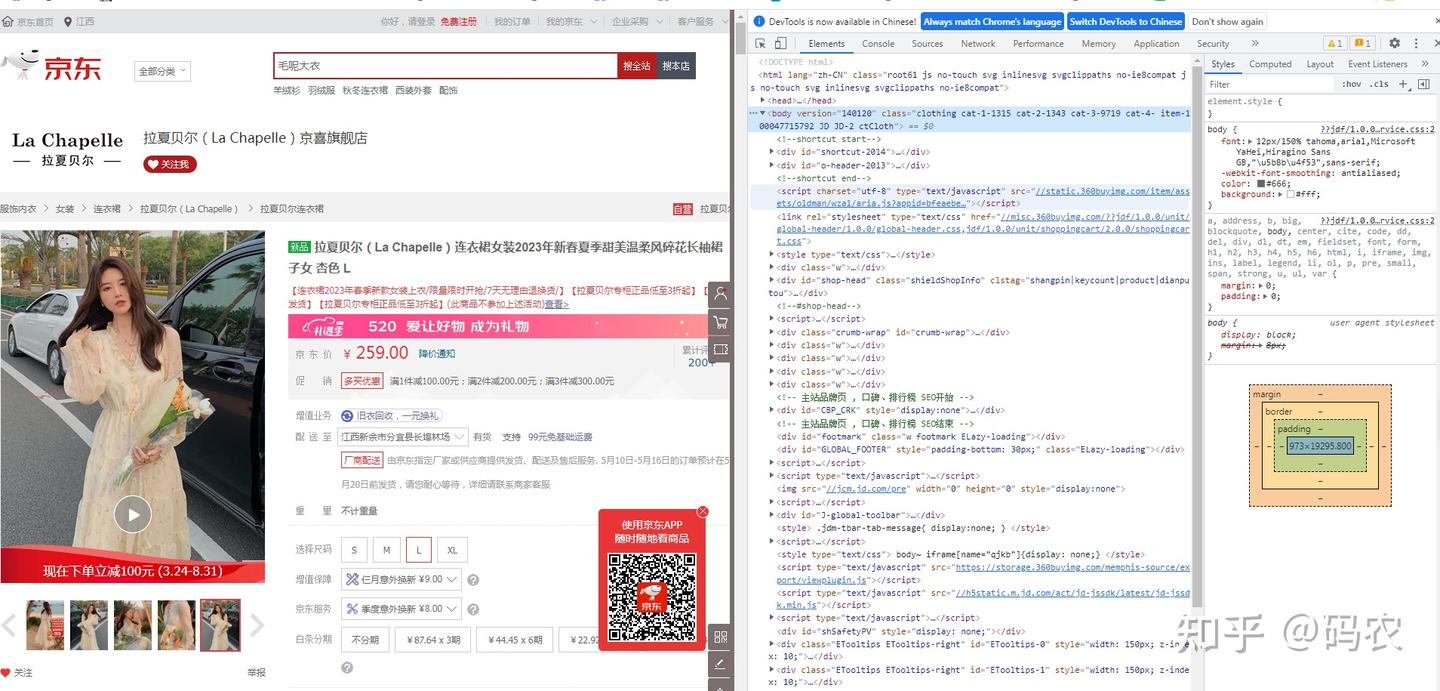Click the yellow warnings count badge
The image size is (1440, 691).
[1334, 44]
